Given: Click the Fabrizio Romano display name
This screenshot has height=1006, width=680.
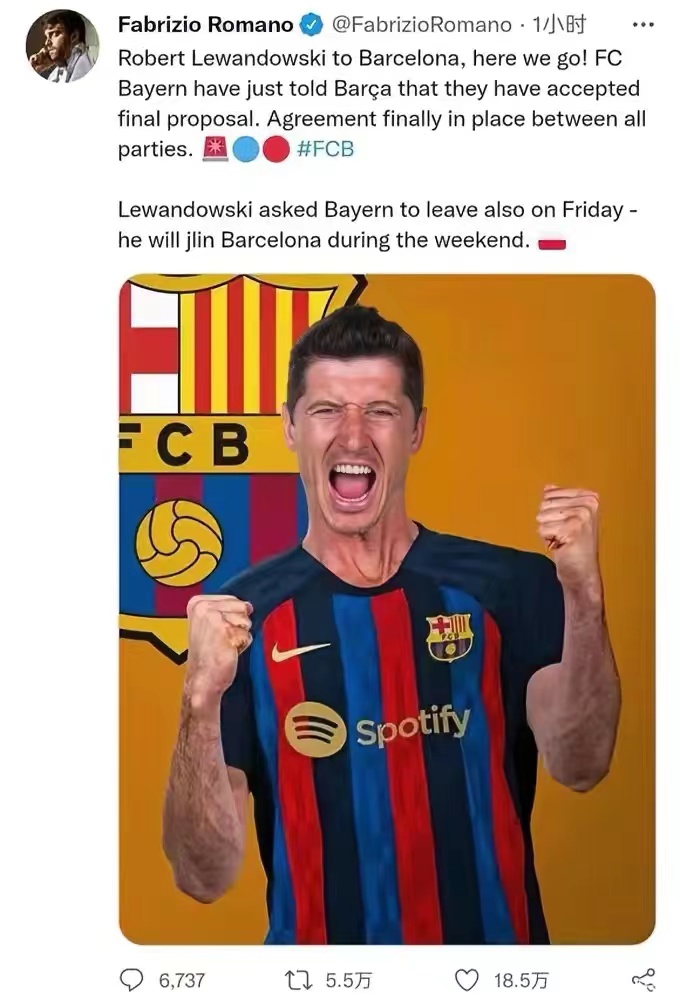Looking at the screenshot, I should pyautogui.click(x=205, y=25).
